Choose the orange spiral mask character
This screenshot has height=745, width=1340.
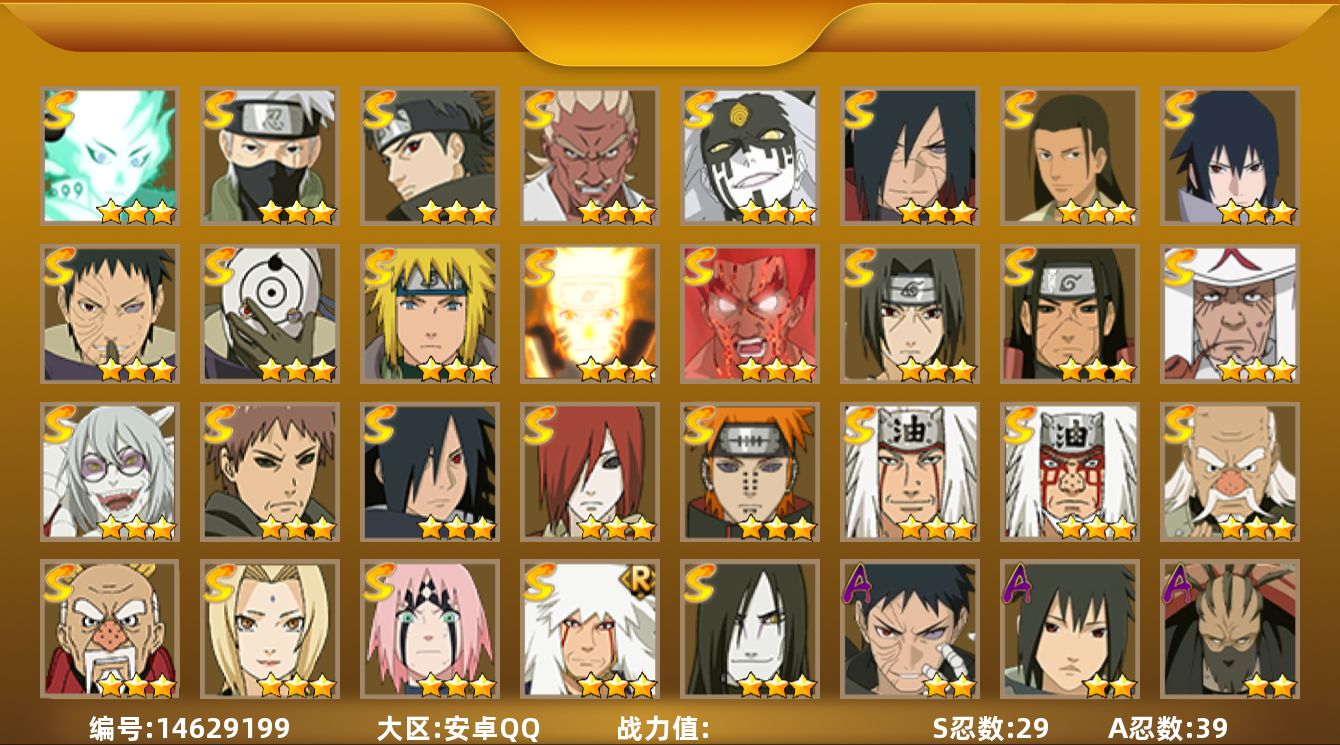pos(269,313)
